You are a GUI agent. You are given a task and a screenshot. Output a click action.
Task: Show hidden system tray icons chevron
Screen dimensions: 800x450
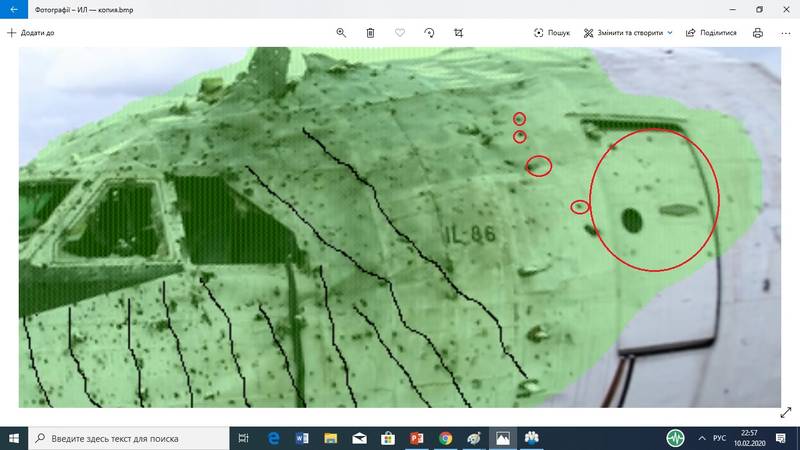pyautogui.click(x=702, y=438)
